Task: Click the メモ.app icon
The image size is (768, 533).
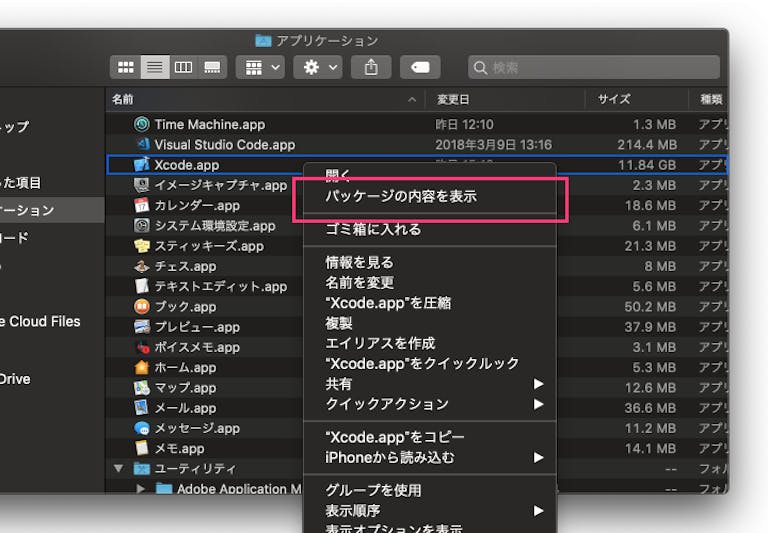Action: (x=142, y=448)
